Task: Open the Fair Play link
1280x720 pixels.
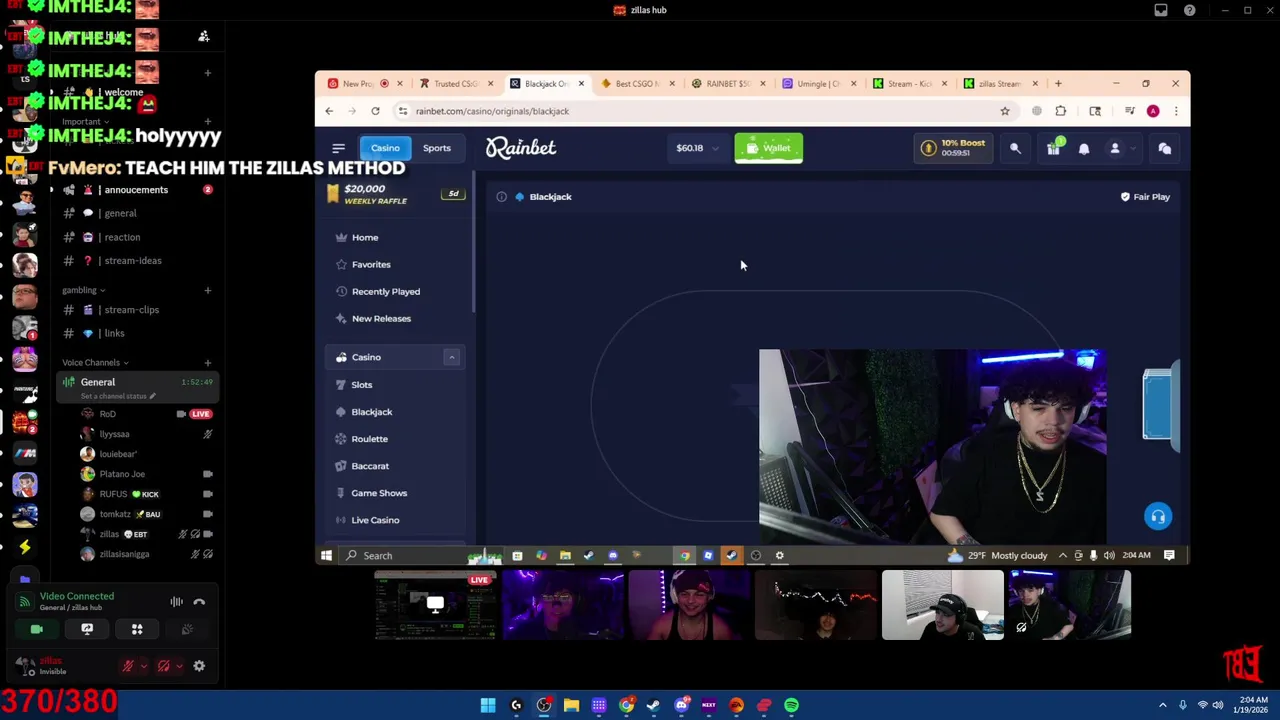Action: 1145,197
